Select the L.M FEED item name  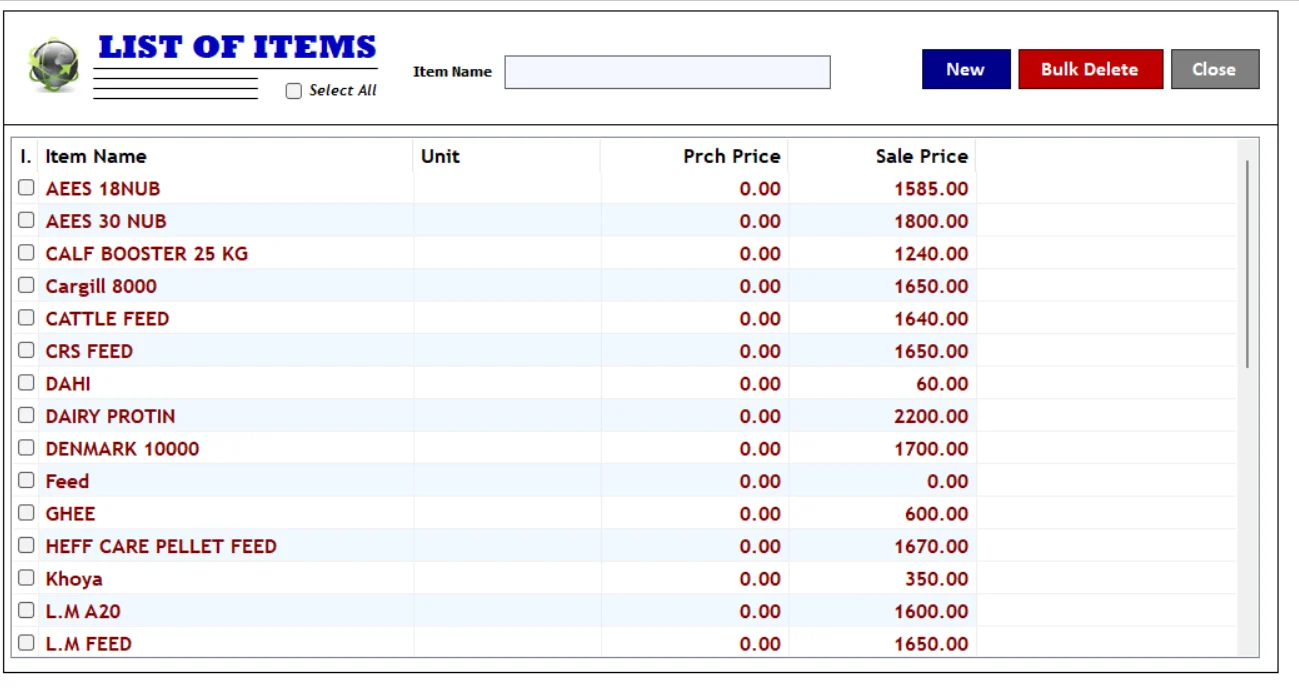click(x=88, y=644)
